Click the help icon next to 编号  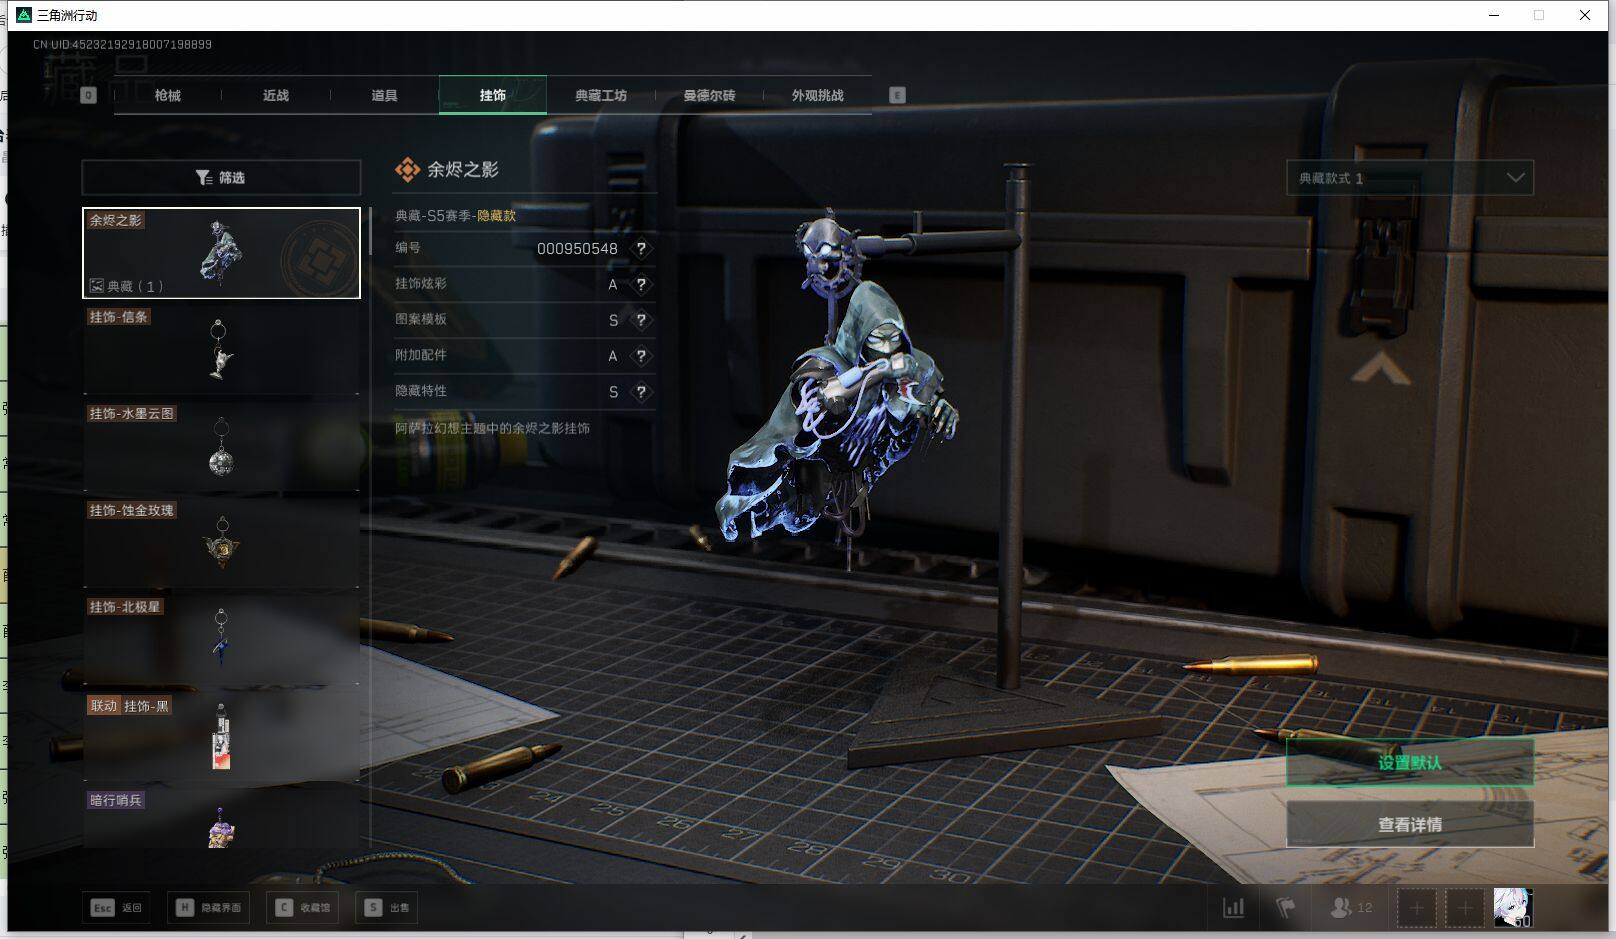pos(641,248)
